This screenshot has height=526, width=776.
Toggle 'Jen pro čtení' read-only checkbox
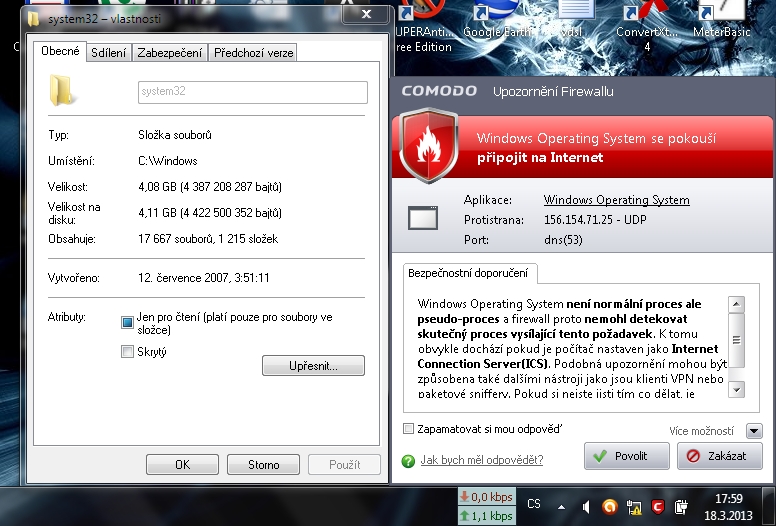click(127, 323)
